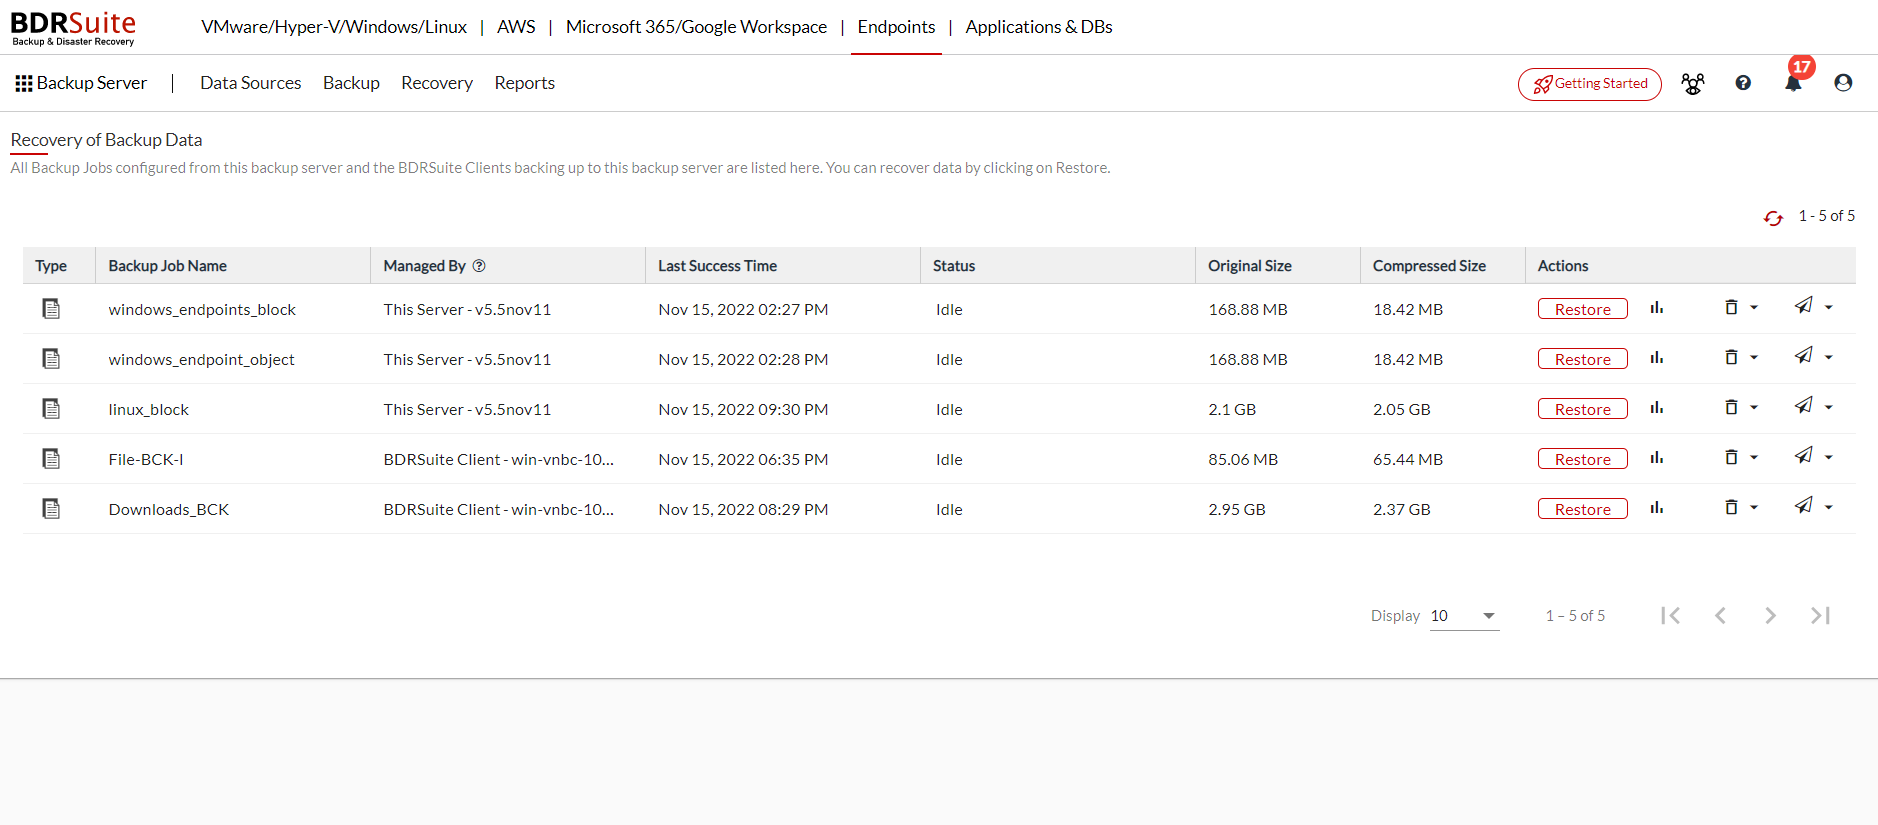
Task: Restore the windows_endpoint_object backup
Action: pyautogui.click(x=1582, y=359)
